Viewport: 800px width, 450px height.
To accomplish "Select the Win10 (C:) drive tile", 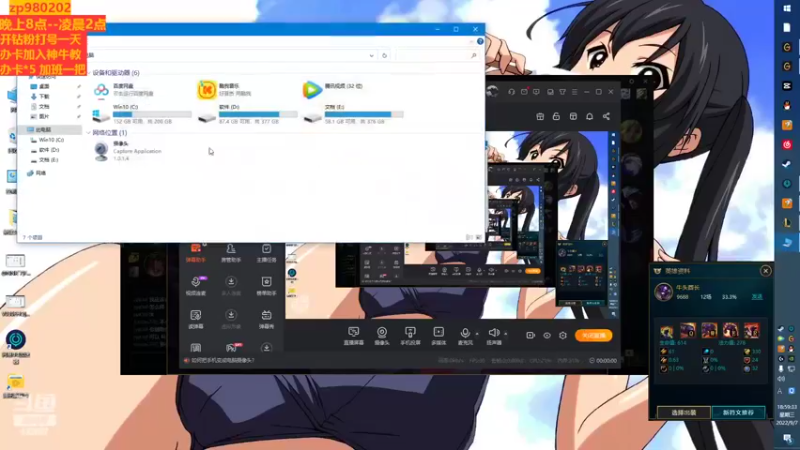I will pos(141,114).
